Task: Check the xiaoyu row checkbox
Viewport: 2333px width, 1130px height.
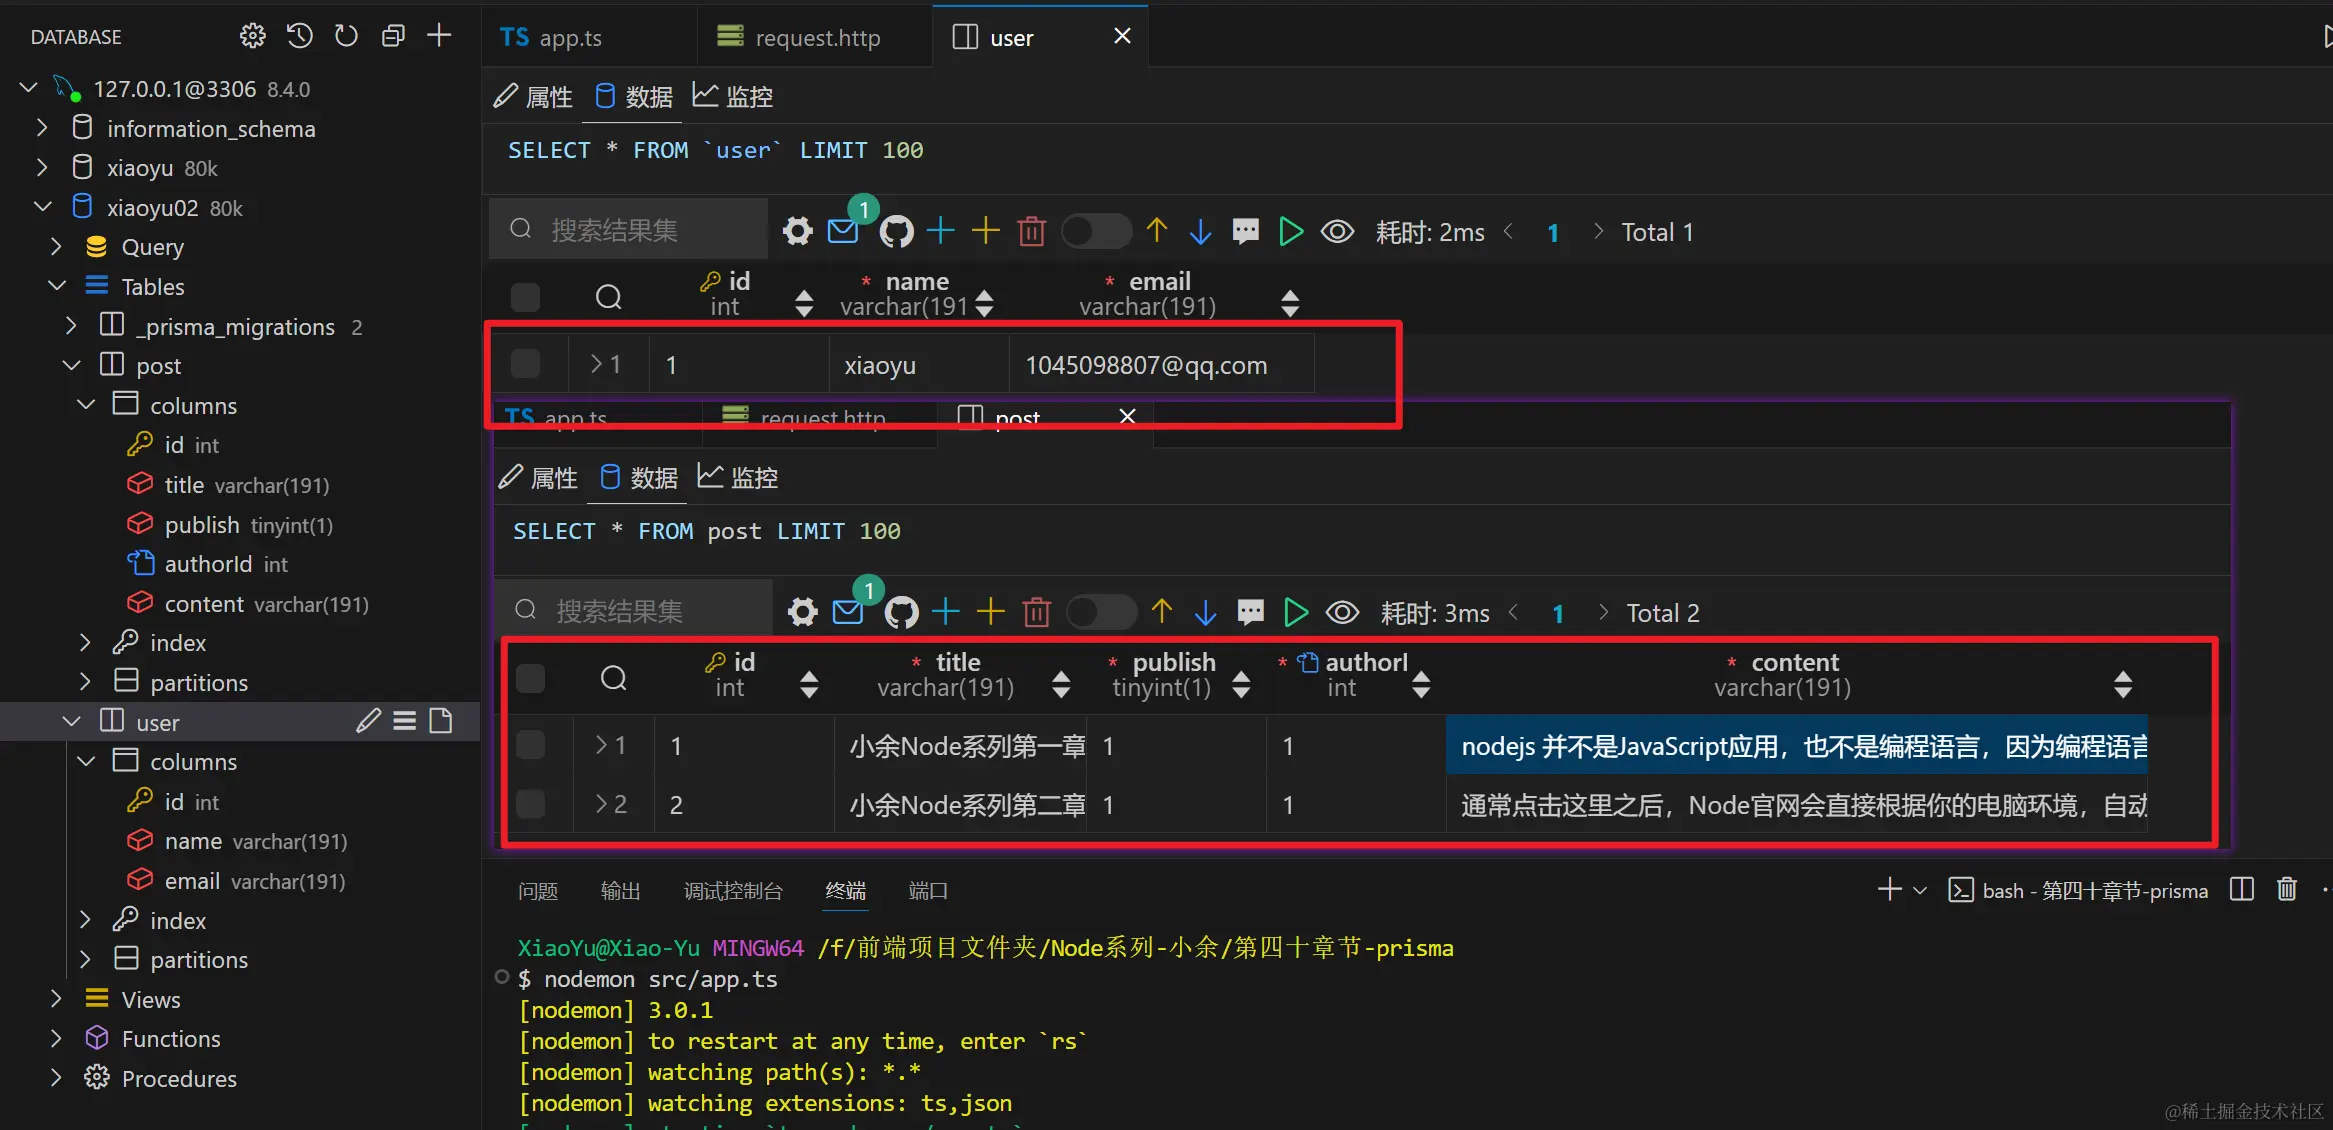Action: click(x=526, y=364)
